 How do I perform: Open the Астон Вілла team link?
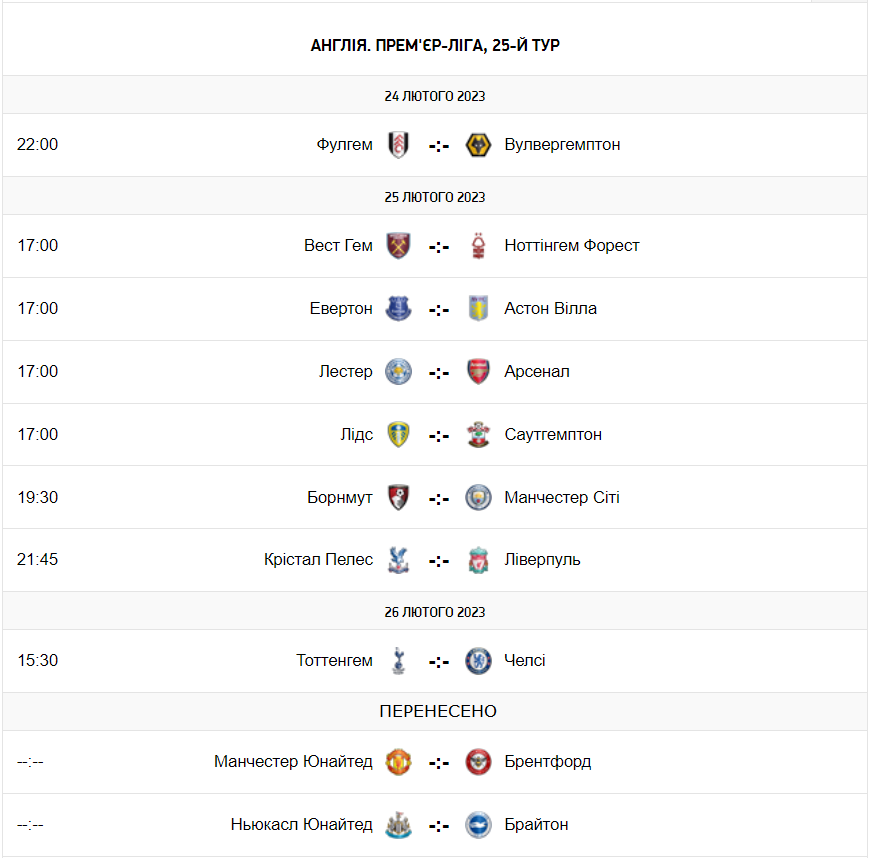[x=550, y=309]
